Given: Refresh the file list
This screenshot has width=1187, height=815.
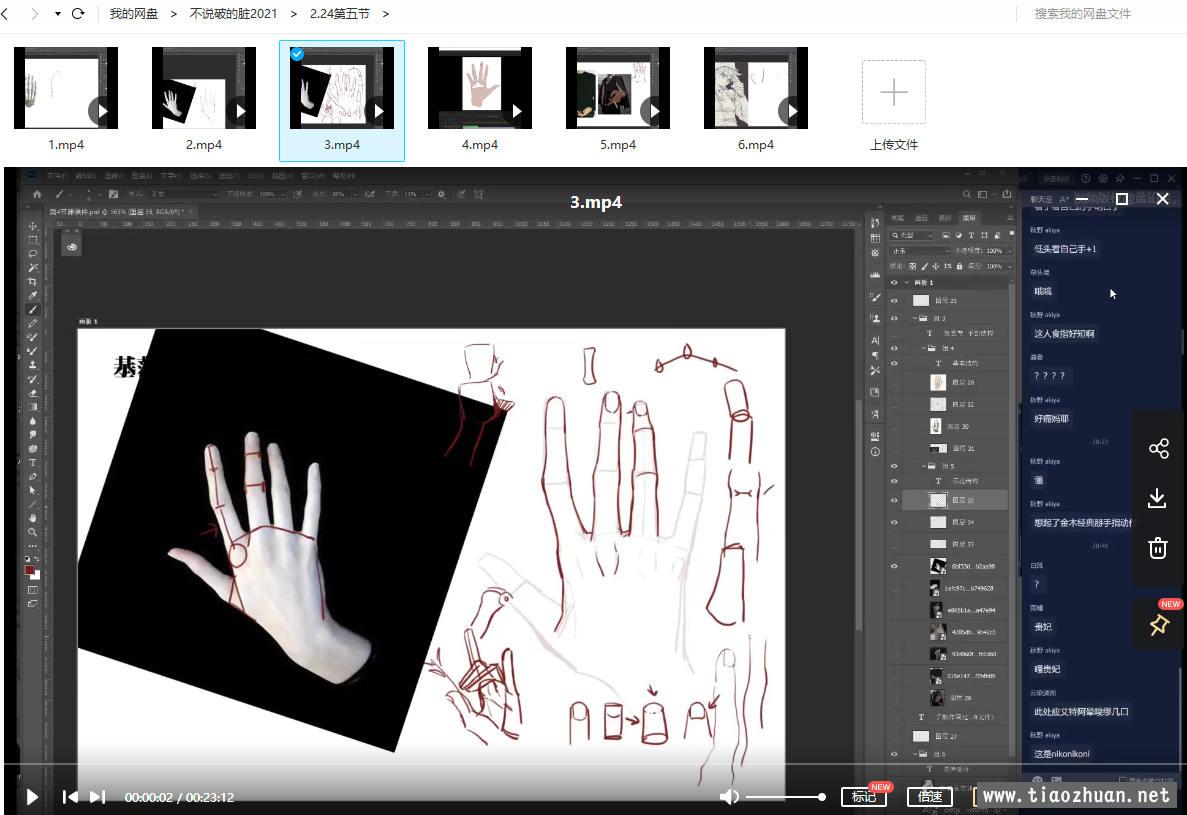Looking at the screenshot, I should point(78,14).
